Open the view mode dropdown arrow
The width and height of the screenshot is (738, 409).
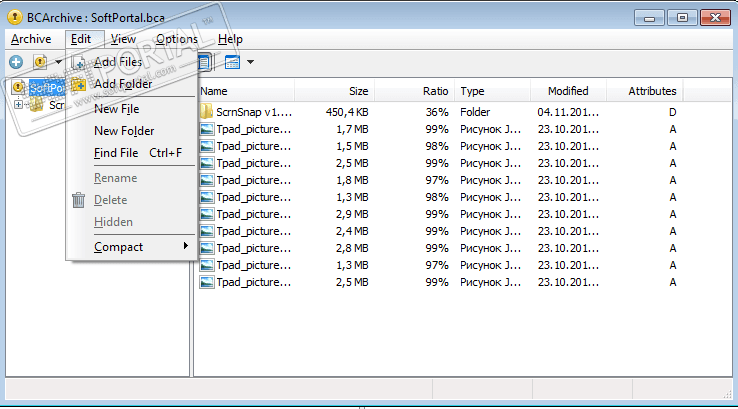point(250,62)
